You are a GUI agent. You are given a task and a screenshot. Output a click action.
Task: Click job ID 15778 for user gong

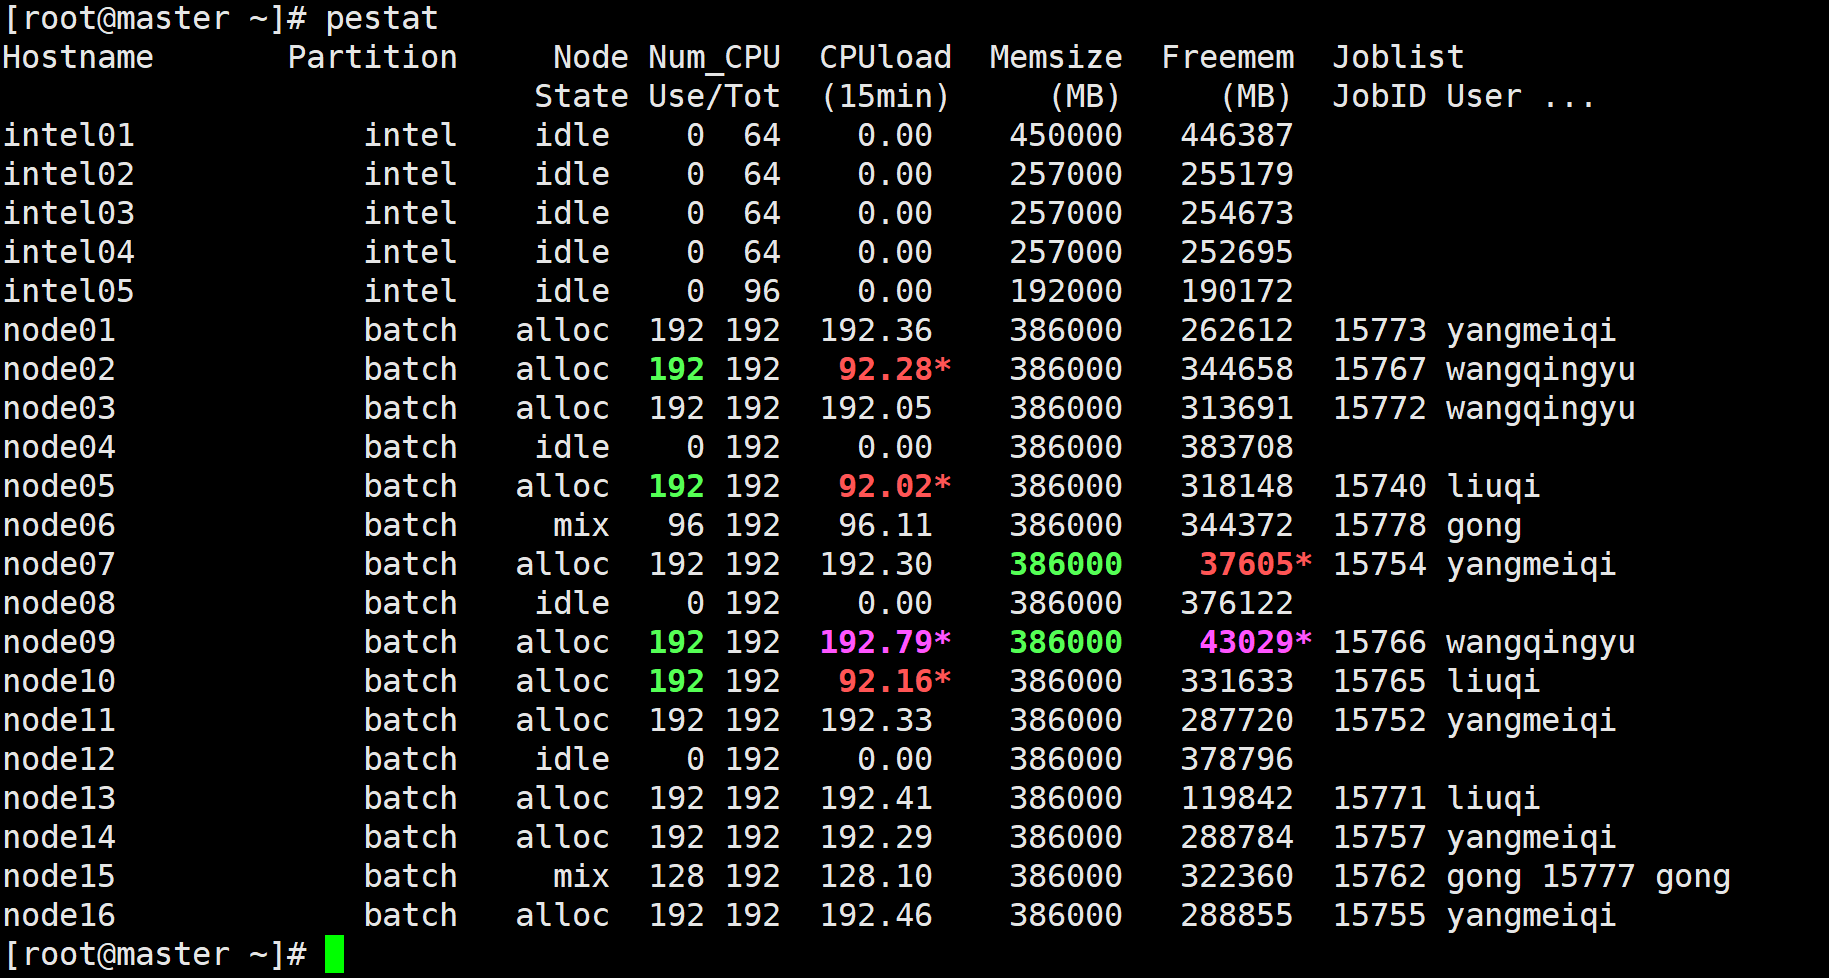(x=1379, y=525)
